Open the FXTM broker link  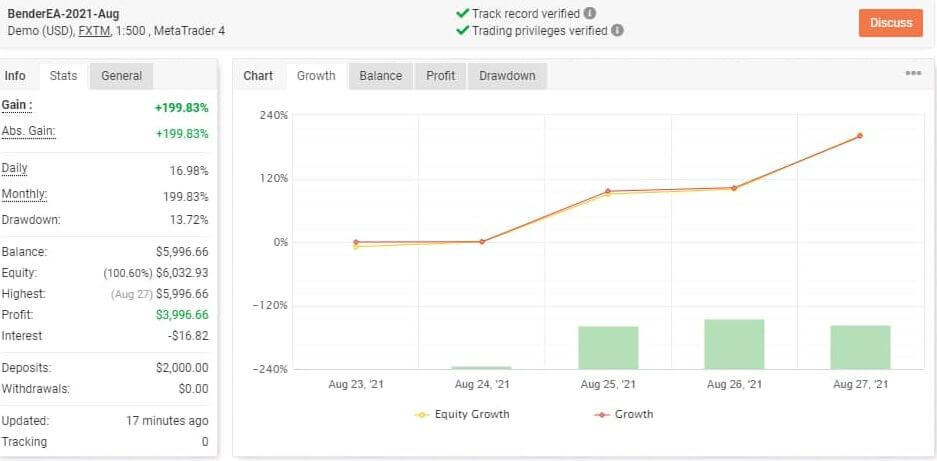(x=94, y=31)
